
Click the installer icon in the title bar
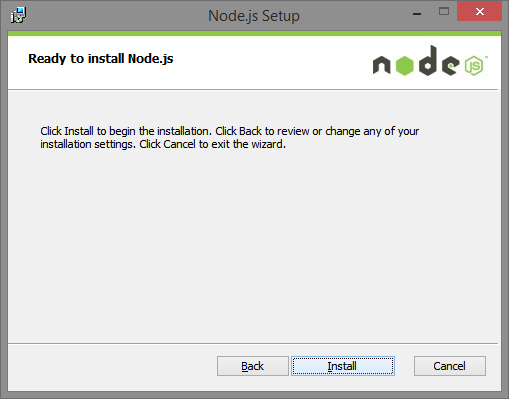pyautogui.click(x=18, y=15)
